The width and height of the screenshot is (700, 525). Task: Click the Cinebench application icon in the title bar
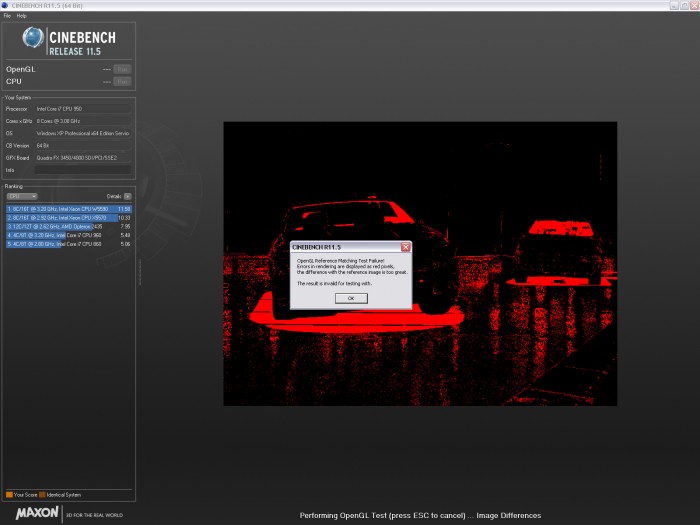4,5
